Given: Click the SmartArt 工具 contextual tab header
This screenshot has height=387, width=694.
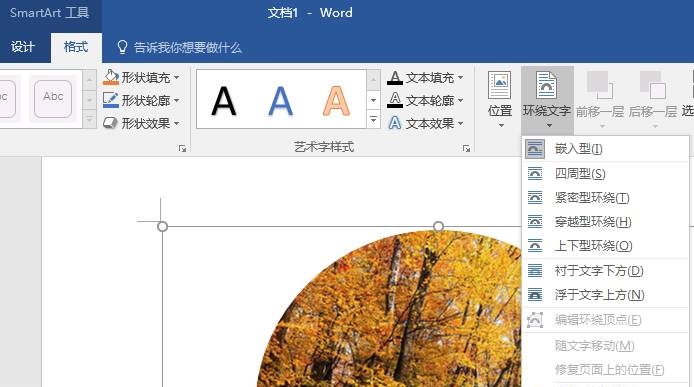Looking at the screenshot, I should pos(50,12).
